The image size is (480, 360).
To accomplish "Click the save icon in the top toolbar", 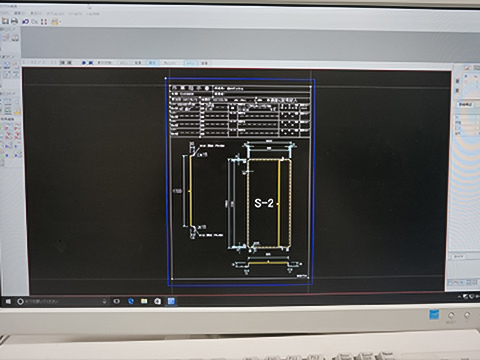I will coord(5,21).
